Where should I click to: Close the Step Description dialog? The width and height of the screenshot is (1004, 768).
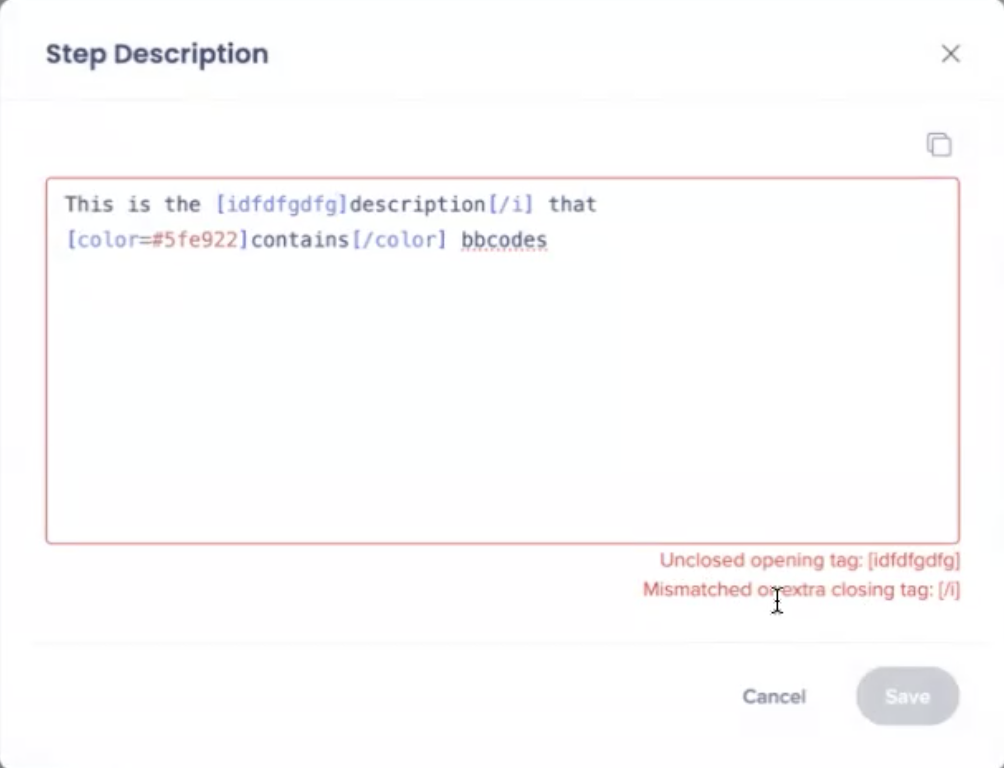[x=950, y=54]
